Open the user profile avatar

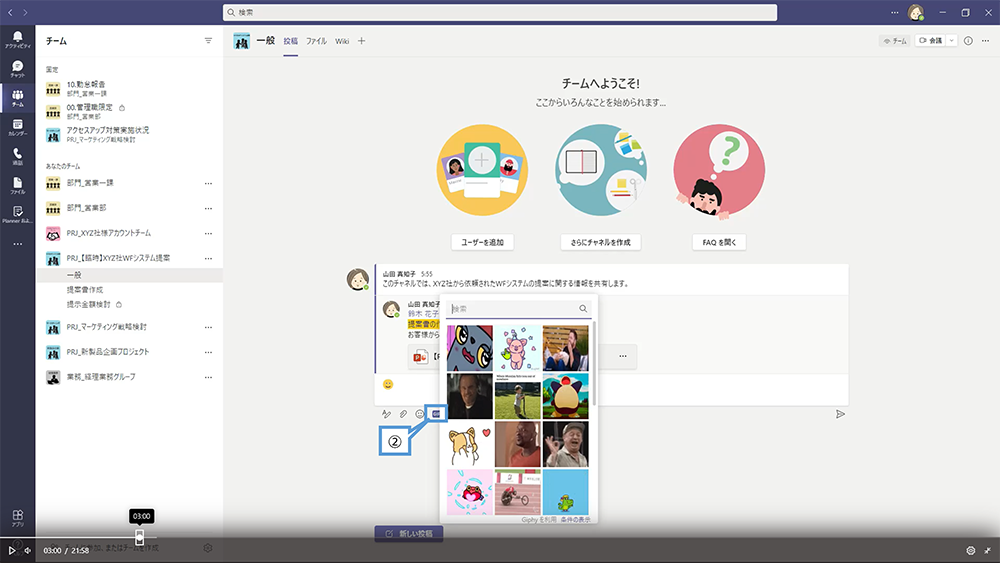916,12
